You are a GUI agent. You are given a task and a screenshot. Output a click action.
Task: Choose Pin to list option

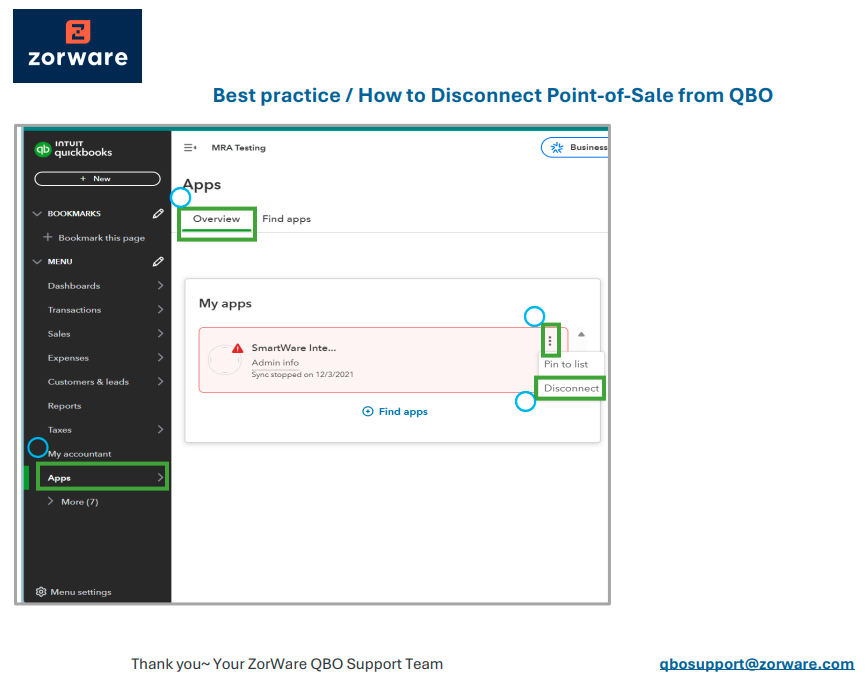tap(566, 364)
